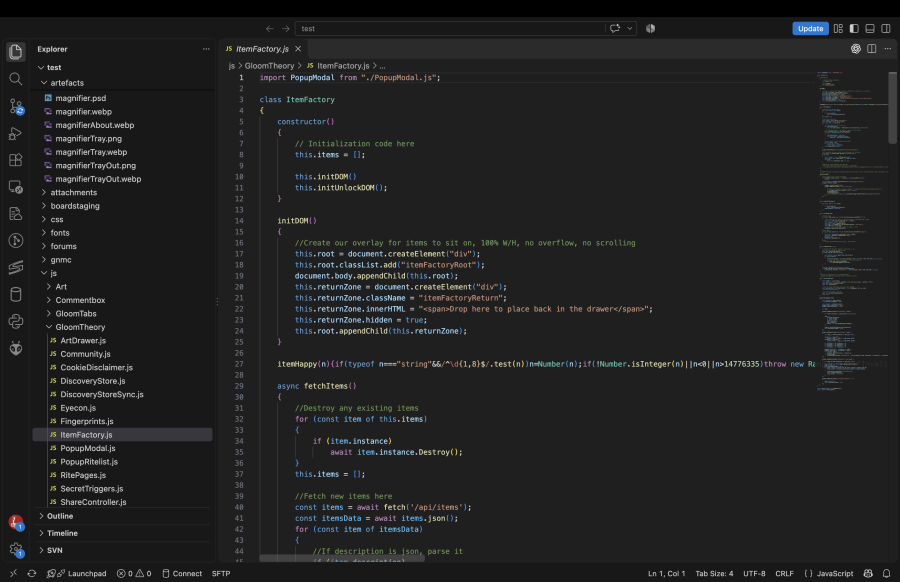Open the Search view in the activity bar
Screen dimensions: 900x582
click(x=15, y=79)
